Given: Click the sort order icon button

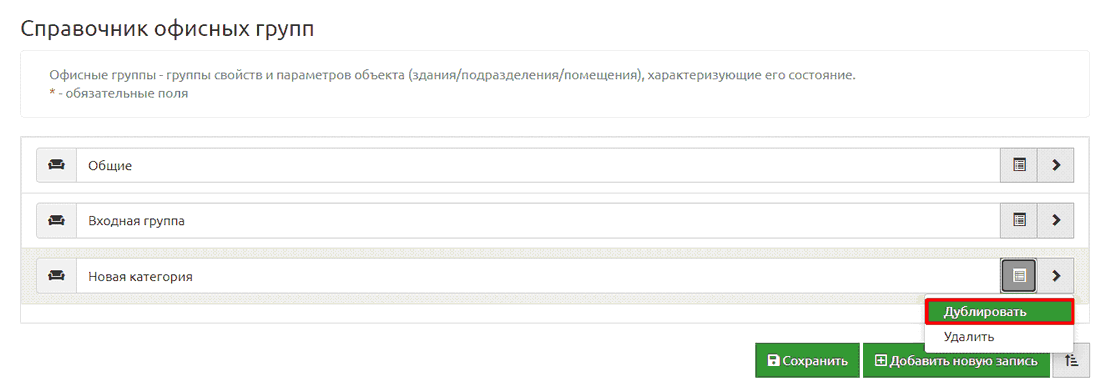Looking at the screenshot, I should click(1071, 361).
